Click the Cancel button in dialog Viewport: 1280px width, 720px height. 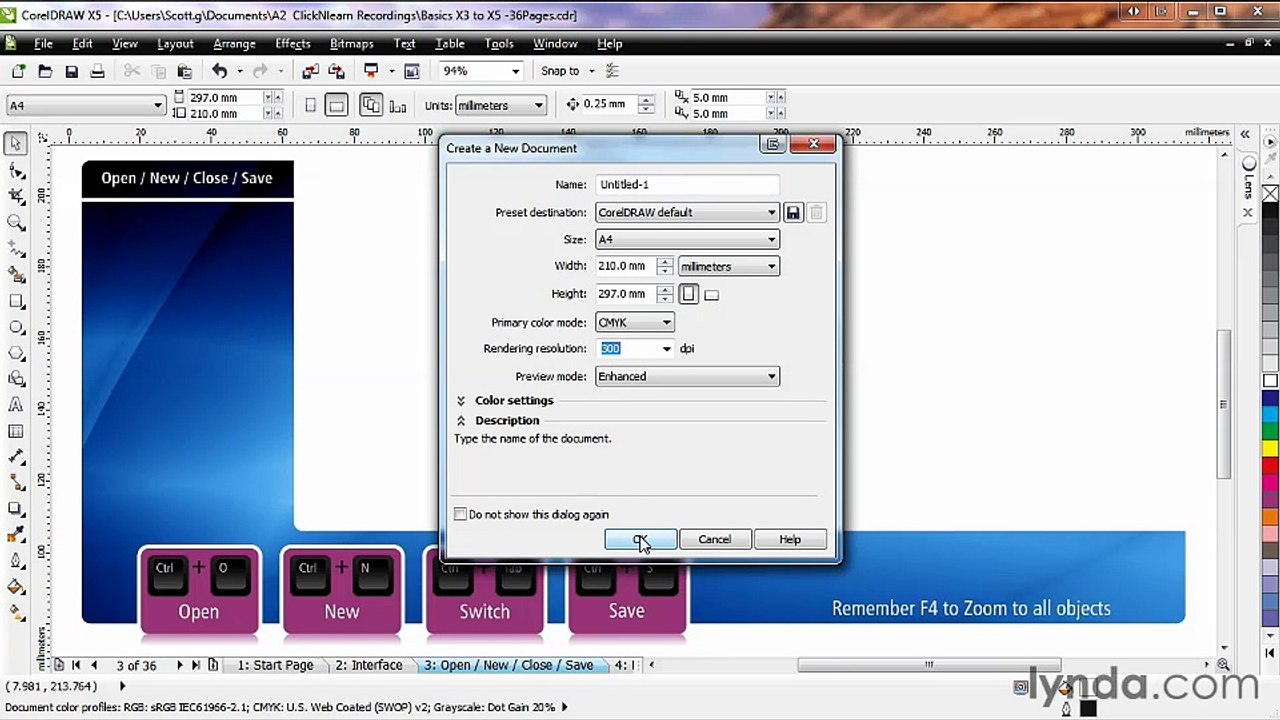pos(715,540)
